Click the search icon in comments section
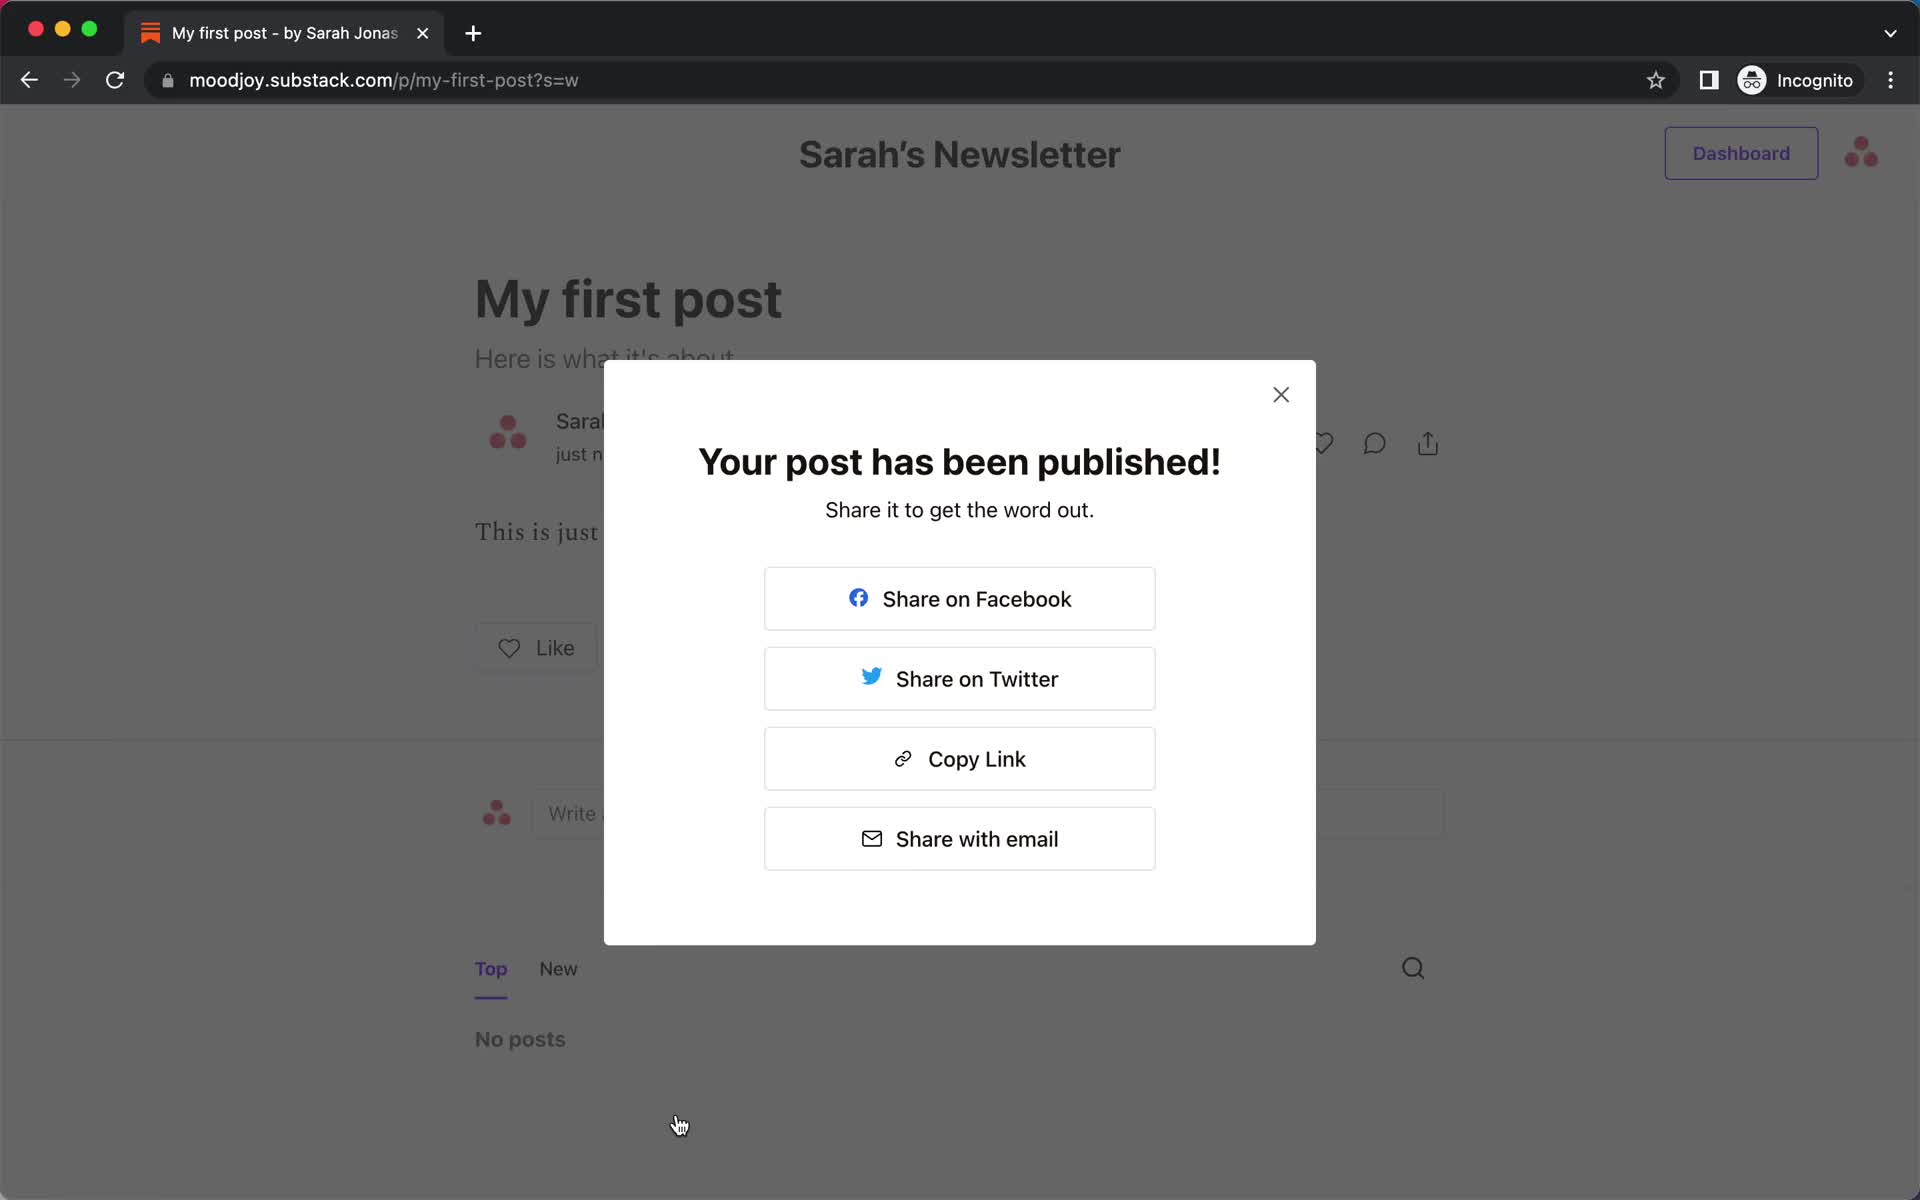Viewport: 1920px width, 1200px height. click(1413, 968)
